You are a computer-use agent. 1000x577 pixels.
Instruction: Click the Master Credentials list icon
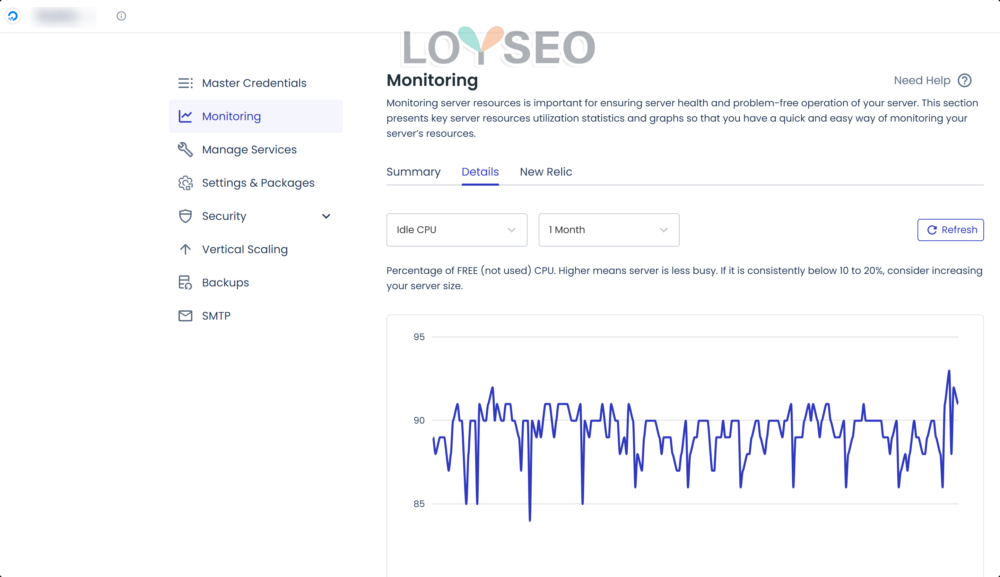tap(185, 83)
